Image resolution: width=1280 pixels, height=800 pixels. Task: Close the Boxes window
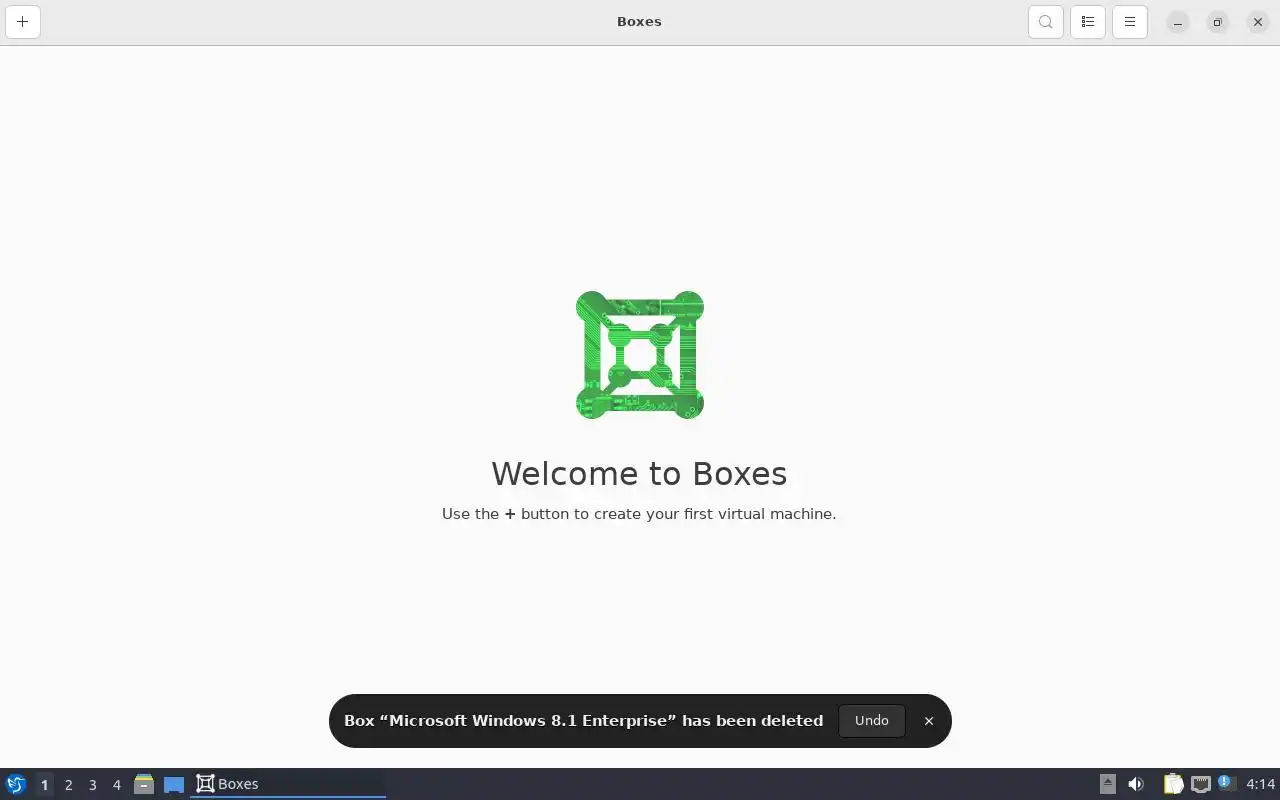point(1258,22)
